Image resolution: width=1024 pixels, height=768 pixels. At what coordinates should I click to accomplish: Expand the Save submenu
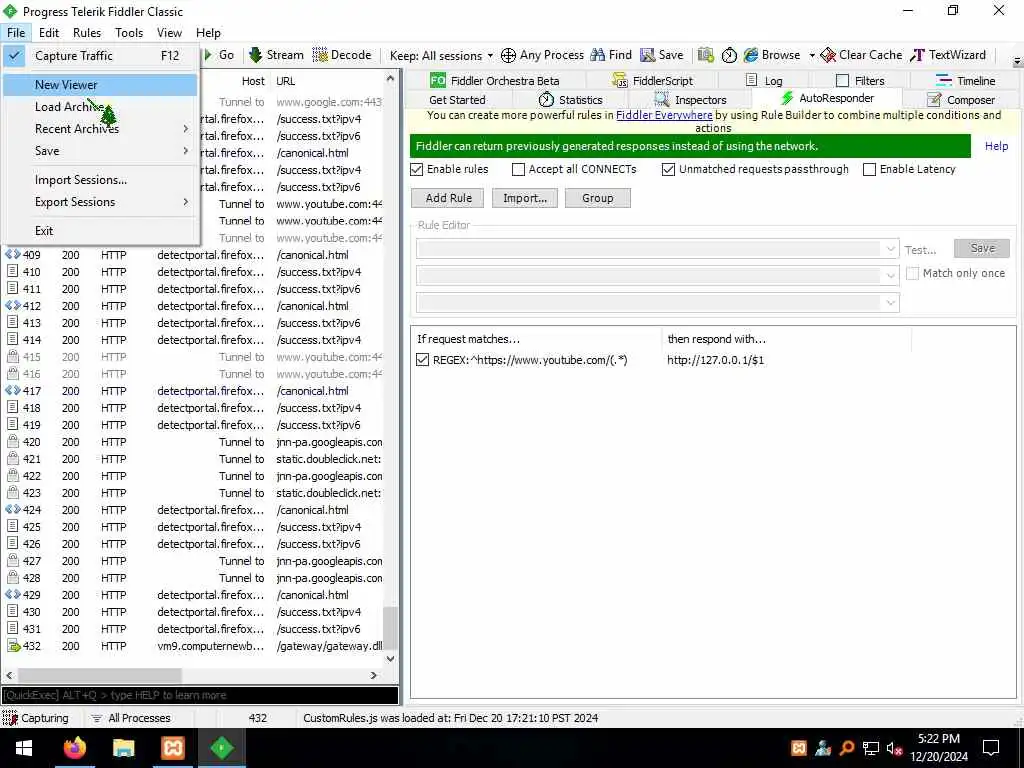99,151
